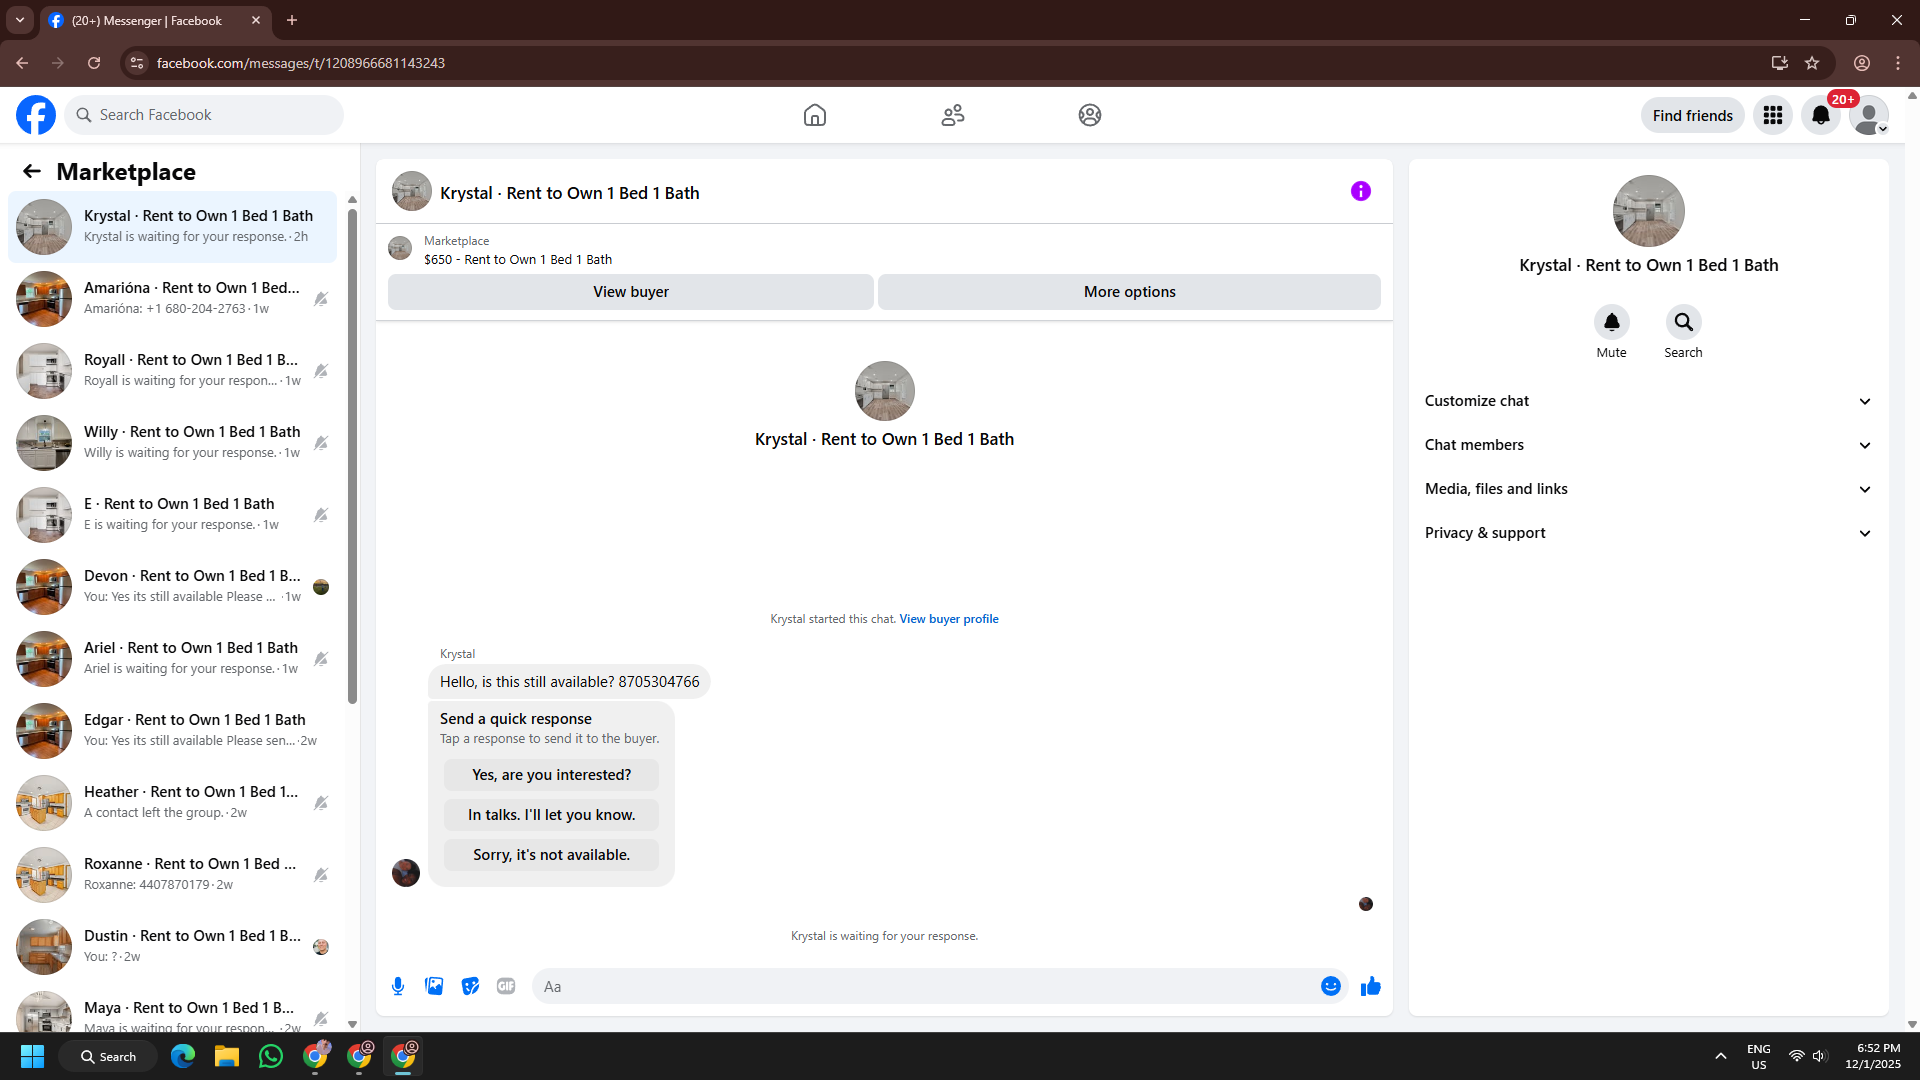Send quick reply 'Yes, are you interested?'

pos(551,775)
